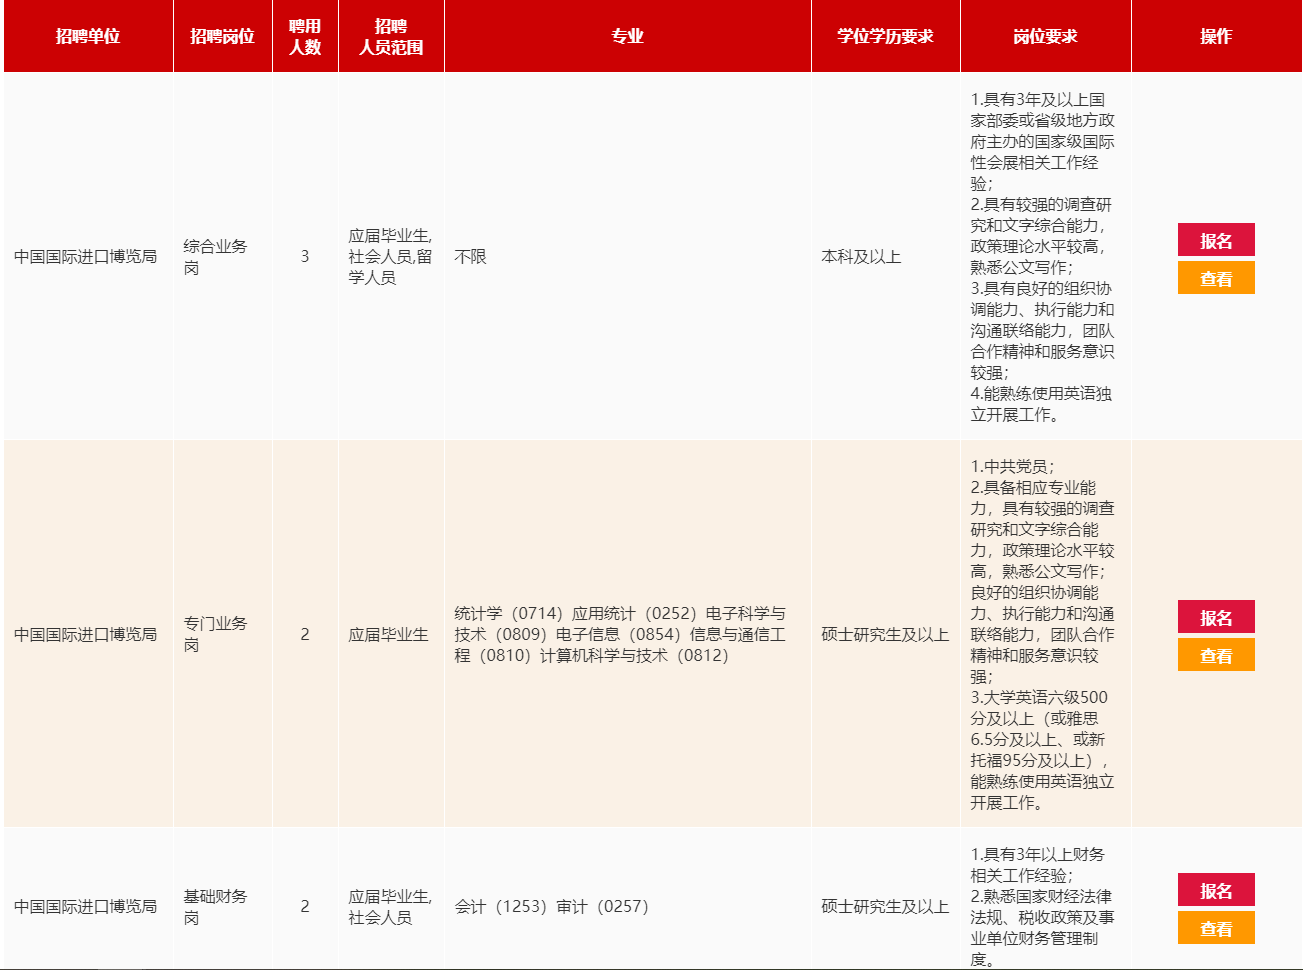Viewport: 1303px width, 970px height.
Task: Click the 岗位要求 column header
Action: [x=1046, y=36]
